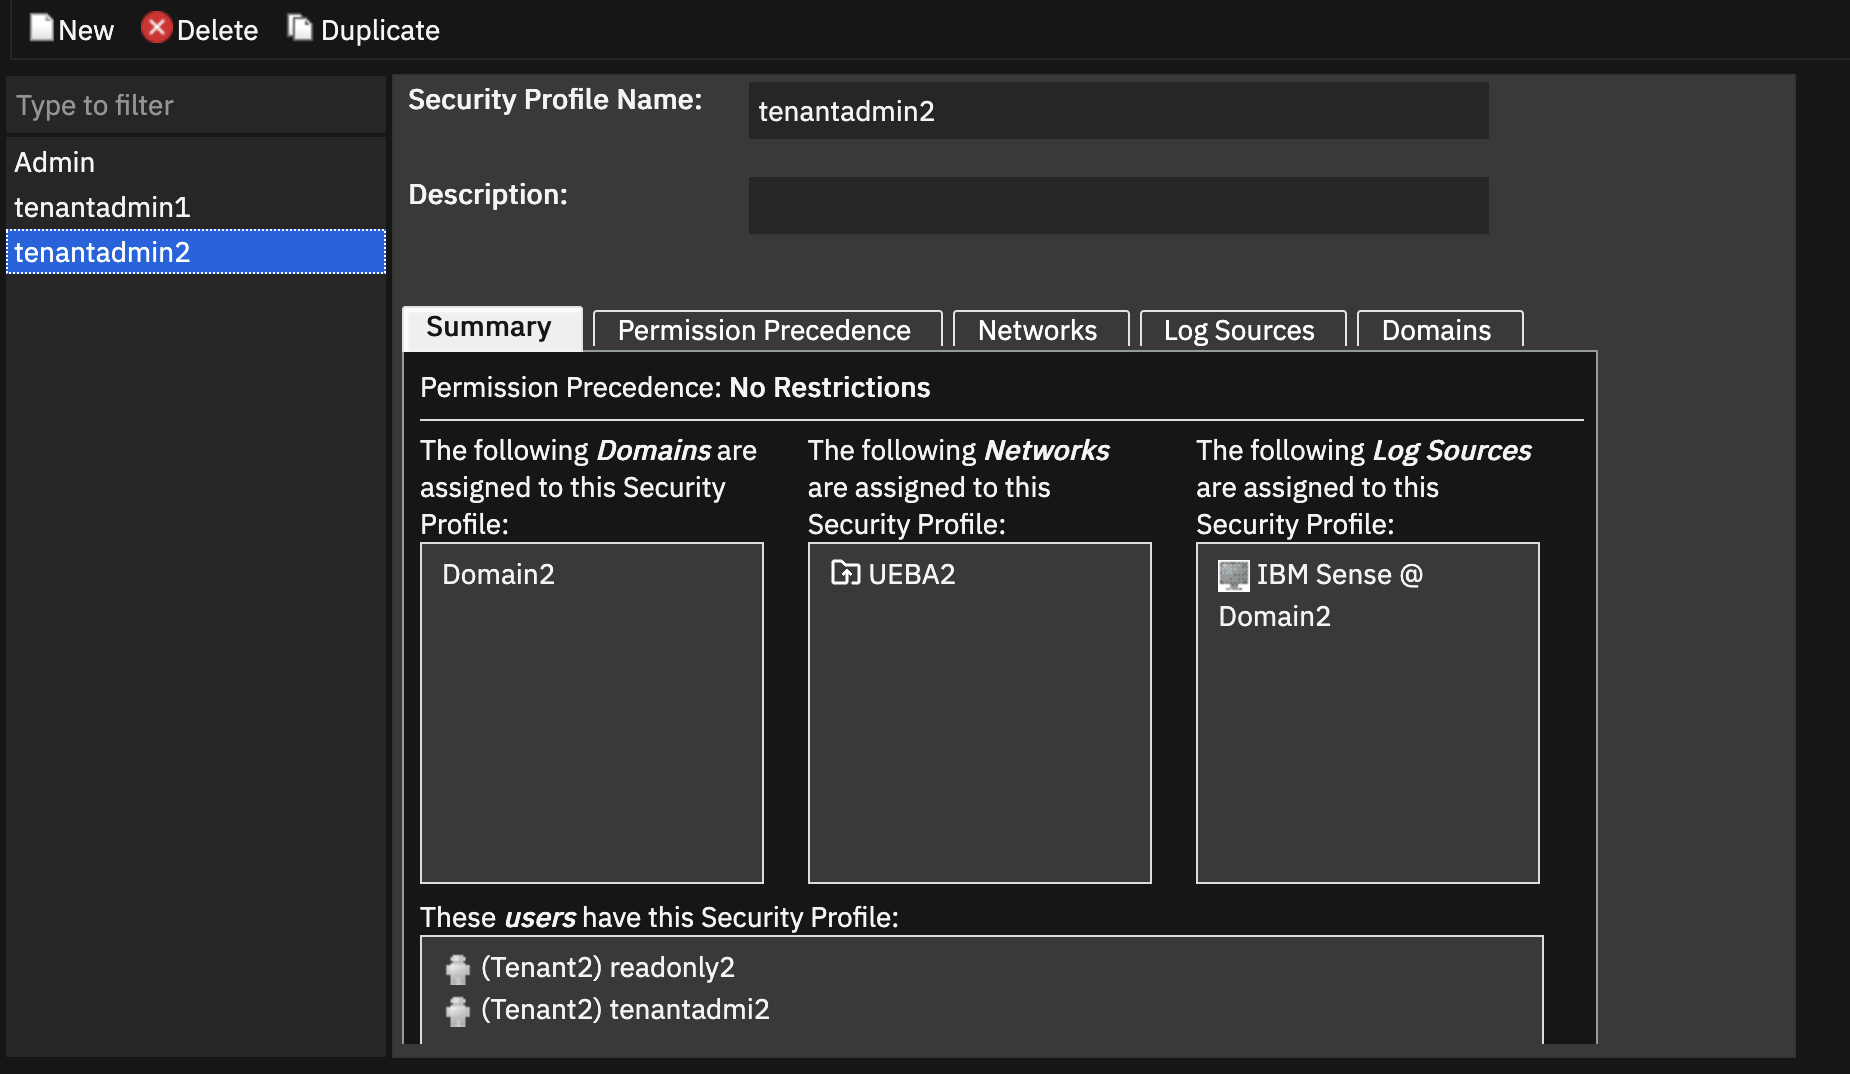This screenshot has width=1850, height=1074.
Task: Click inside the Description field
Action: click(x=1117, y=205)
